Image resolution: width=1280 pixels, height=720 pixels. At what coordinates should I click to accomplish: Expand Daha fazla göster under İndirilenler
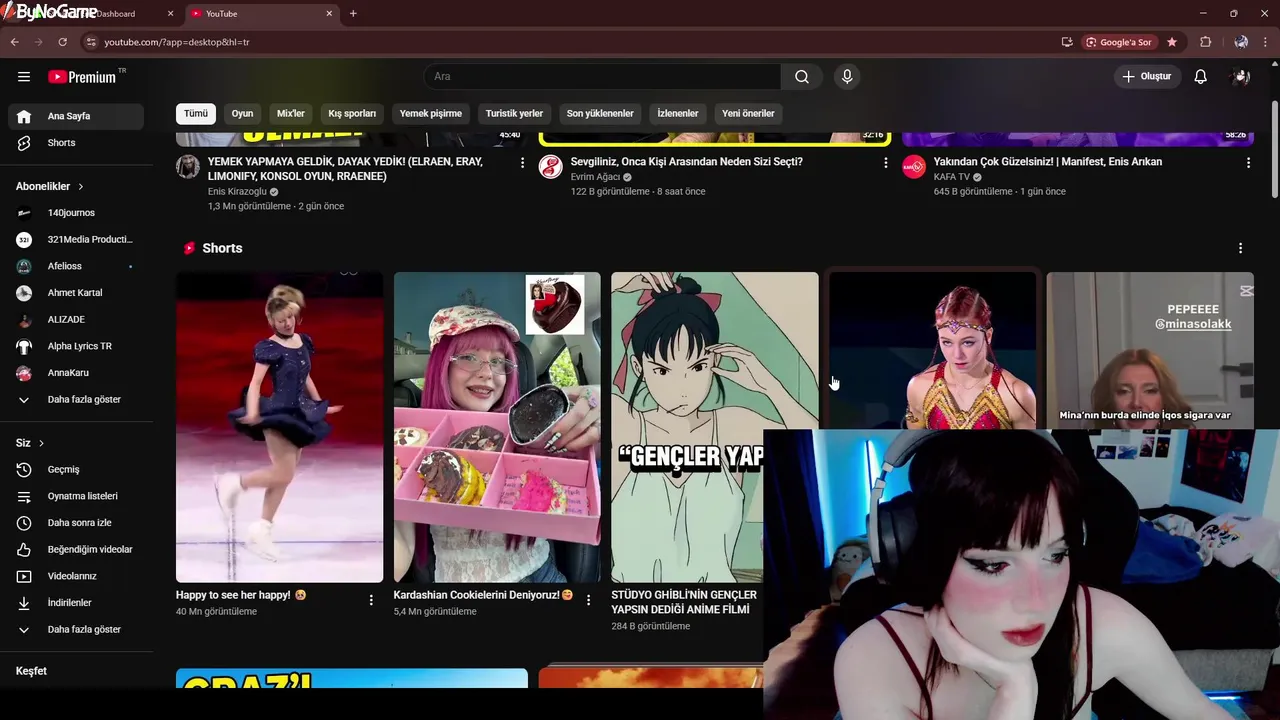tap(76, 630)
